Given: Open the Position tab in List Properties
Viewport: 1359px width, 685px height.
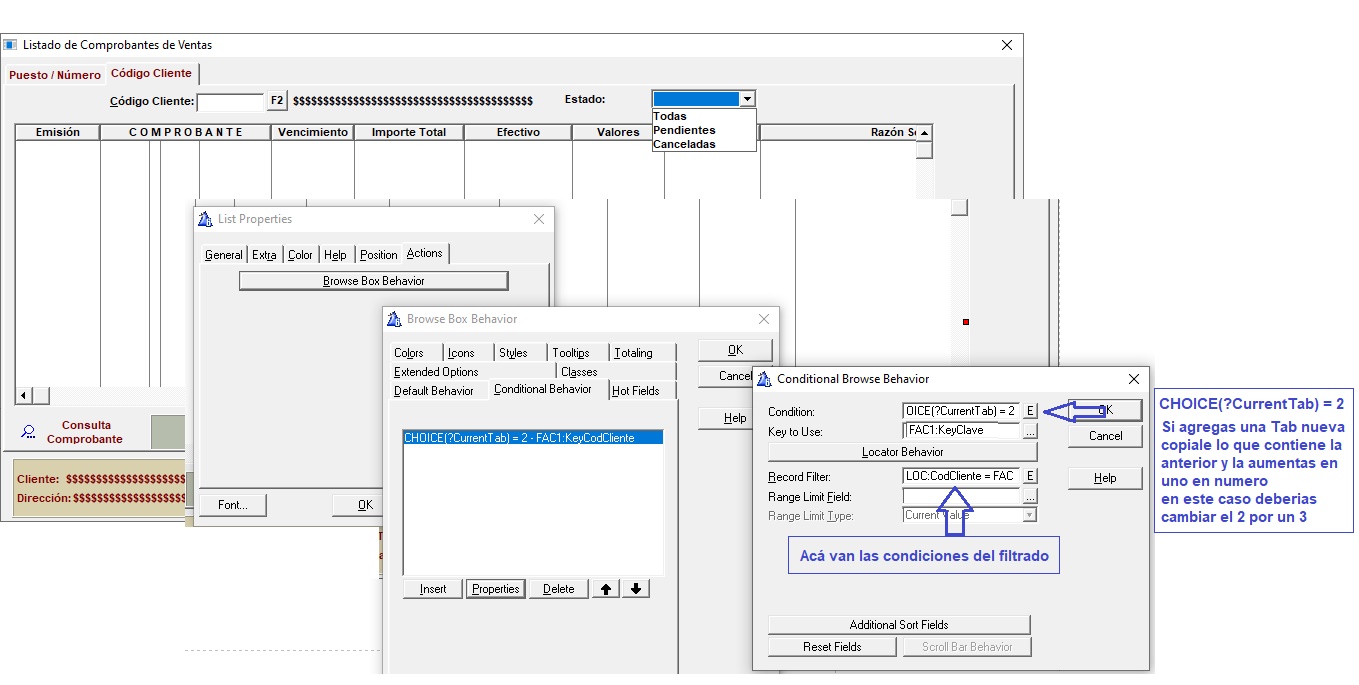Looking at the screenshot, I should [379, 255].
